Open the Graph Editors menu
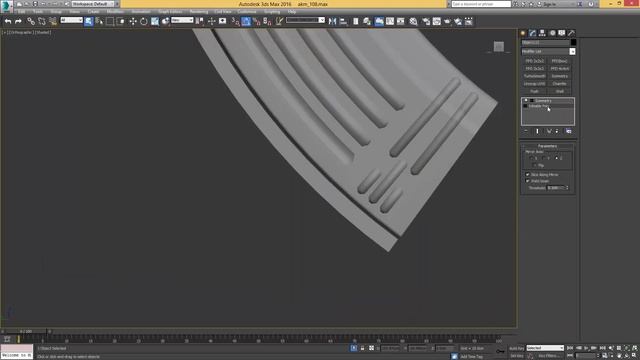Image resolution: width=640 pixels, height=360 pixels. pos(170,12)
